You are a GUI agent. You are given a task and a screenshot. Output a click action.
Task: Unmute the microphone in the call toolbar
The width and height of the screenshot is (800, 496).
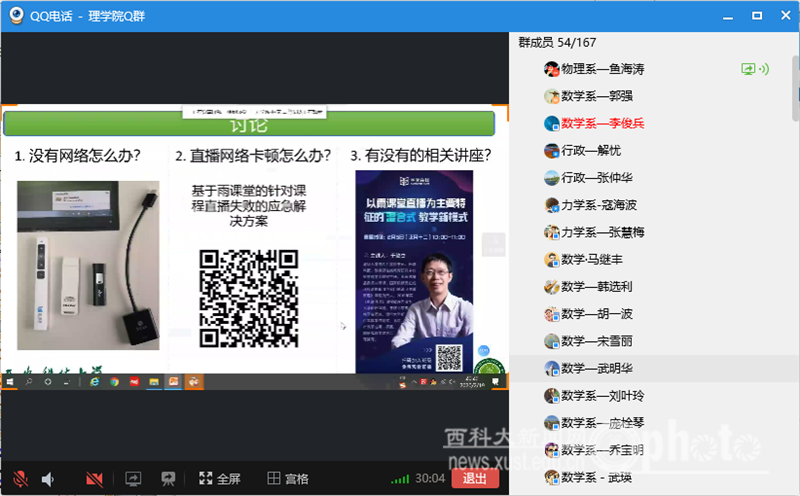coord(21,479)
